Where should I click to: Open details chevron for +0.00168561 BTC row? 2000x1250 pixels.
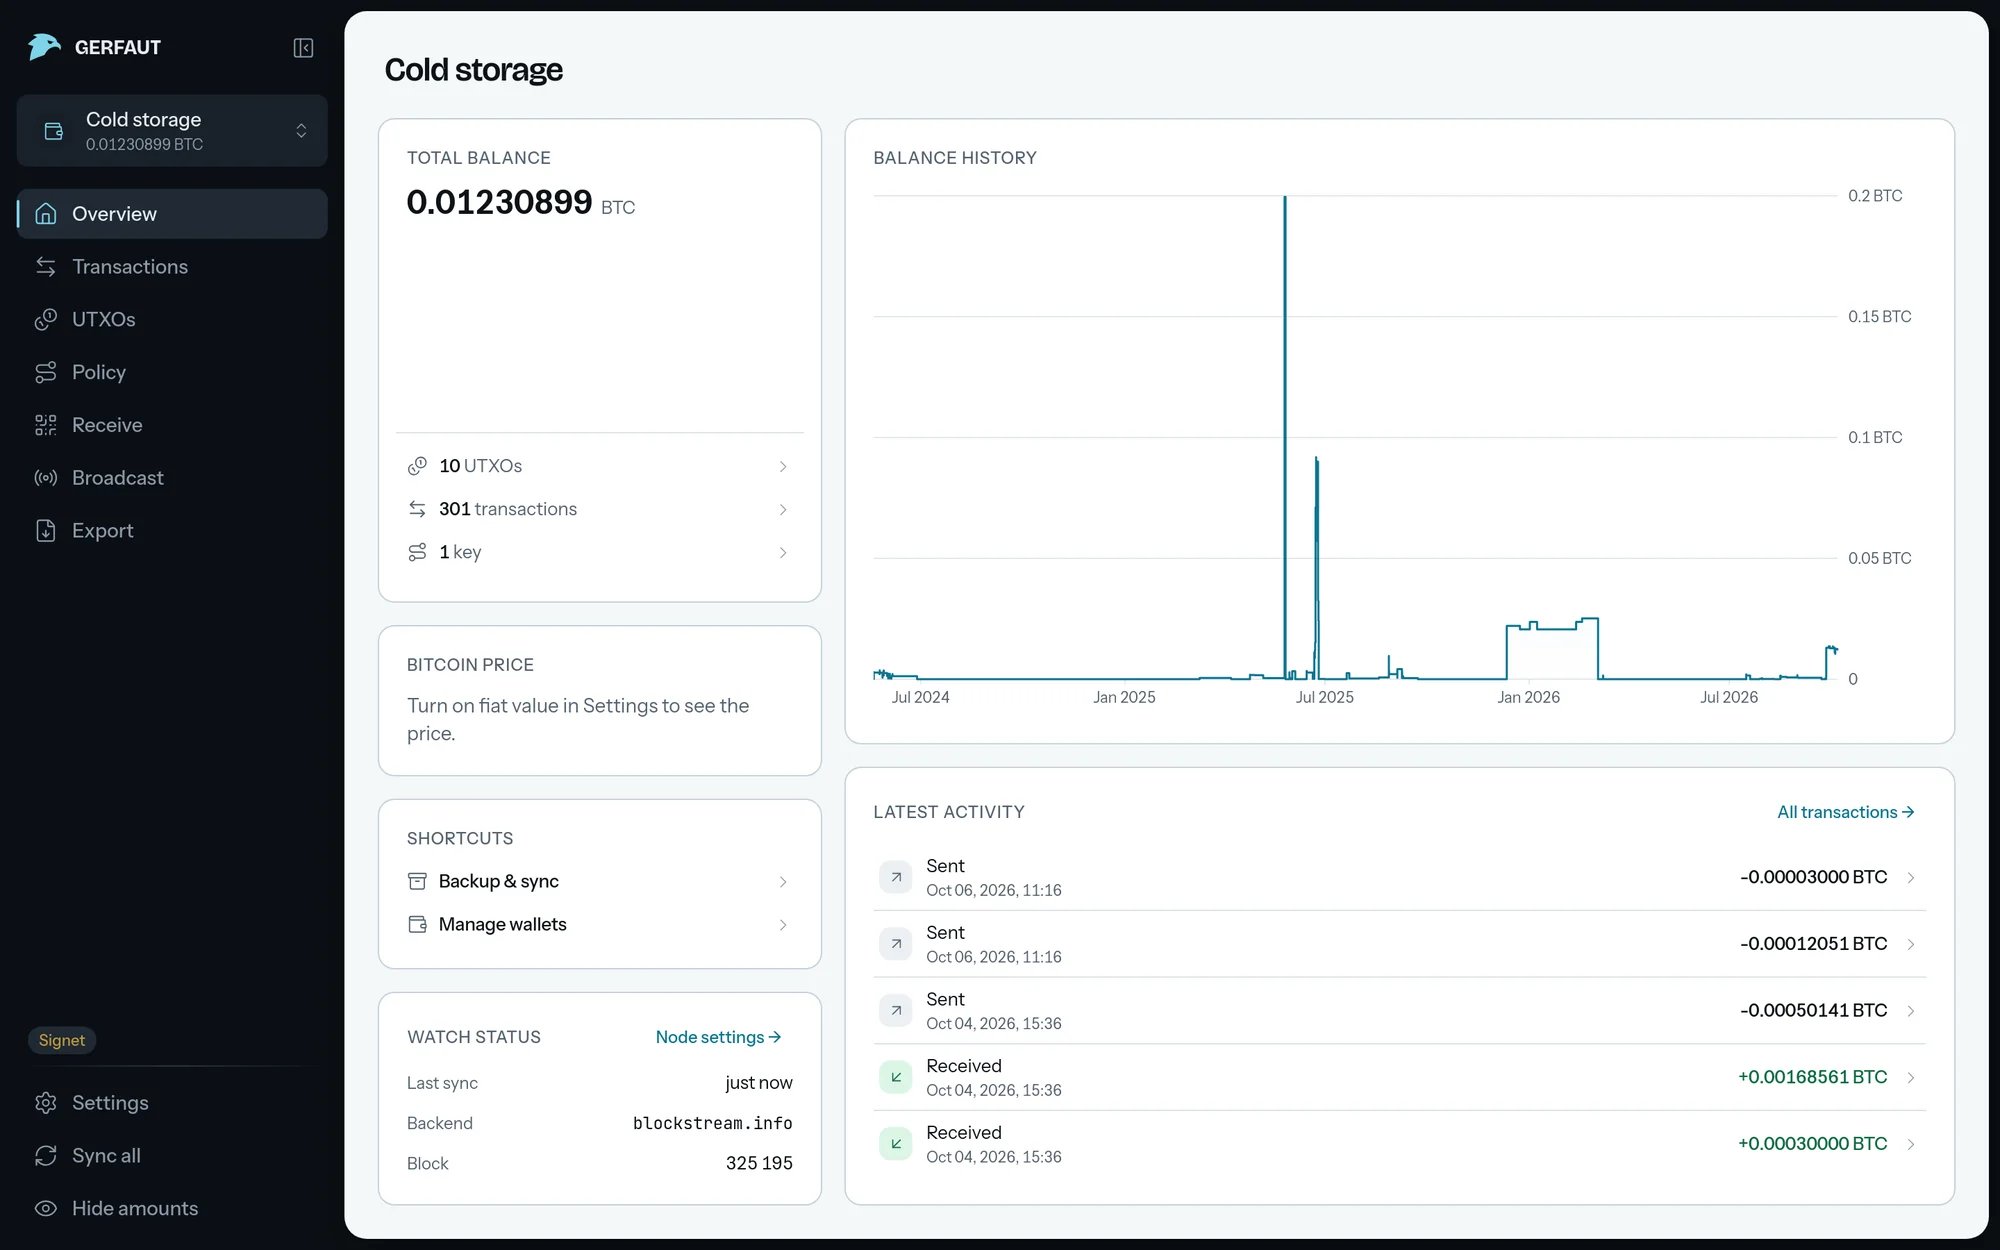[1910, 1078]
